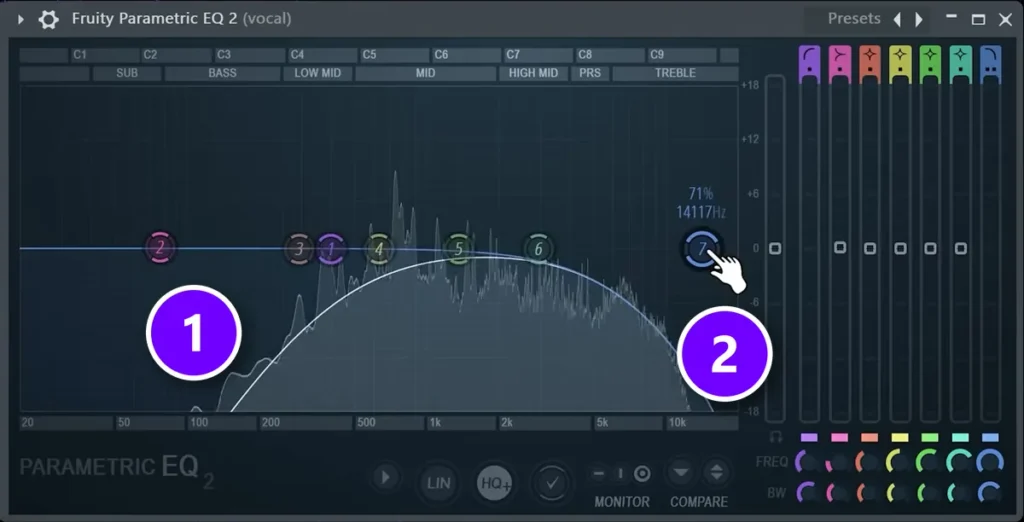Toggle the orange band 3 indicator below its slider

point(869,437)
